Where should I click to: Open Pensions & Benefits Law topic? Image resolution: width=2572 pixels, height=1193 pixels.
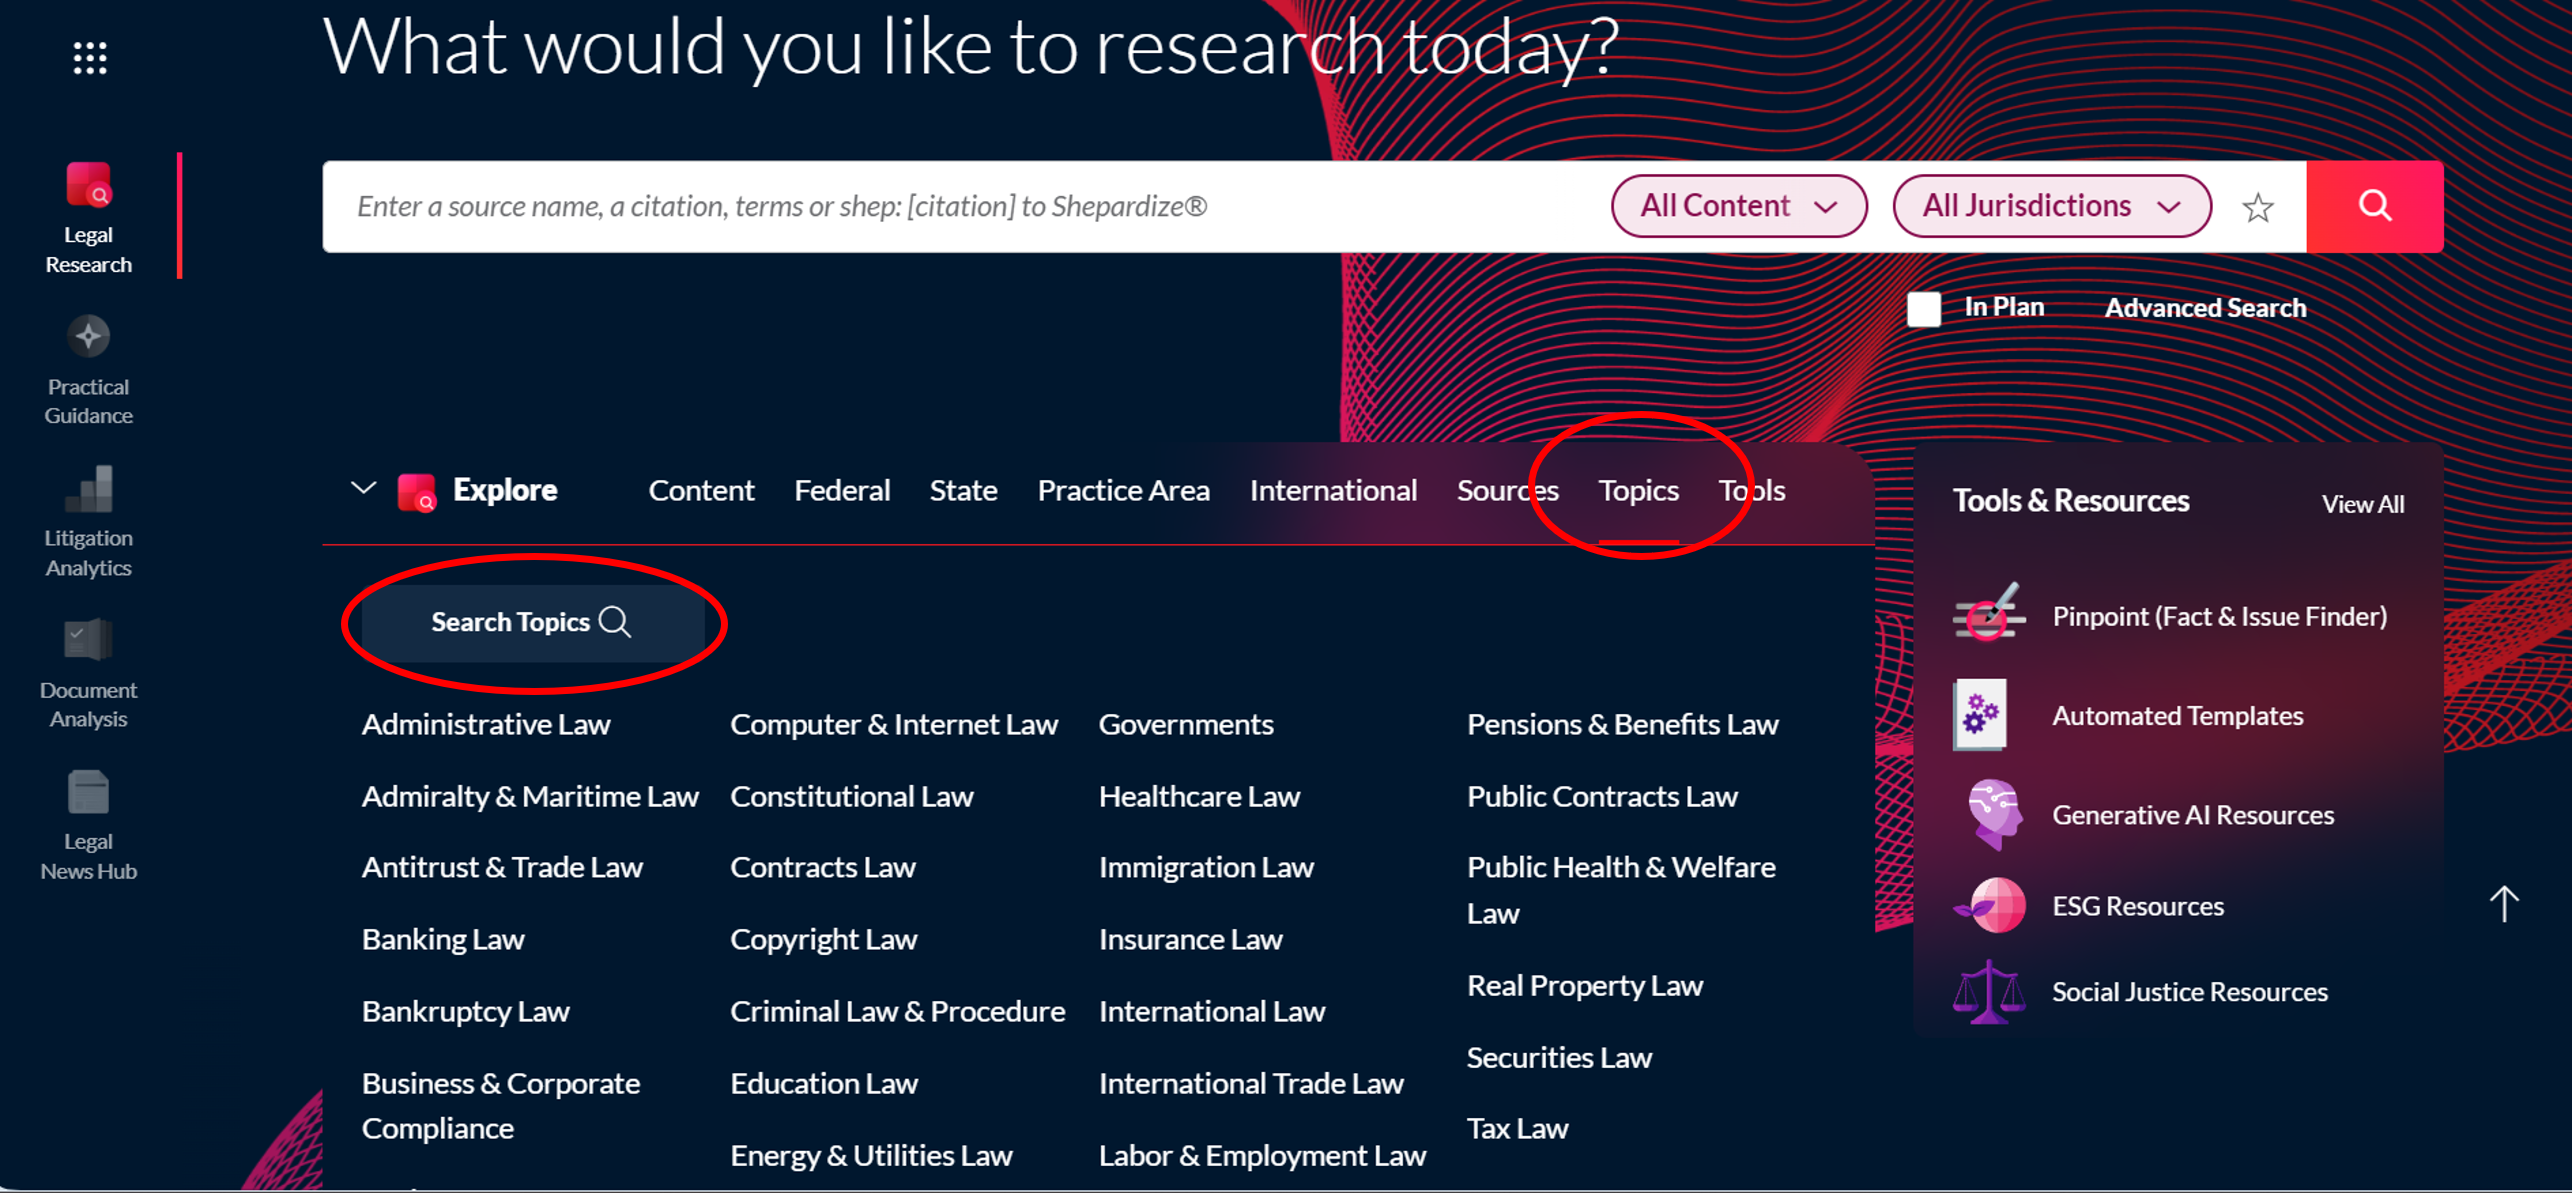1623,724
